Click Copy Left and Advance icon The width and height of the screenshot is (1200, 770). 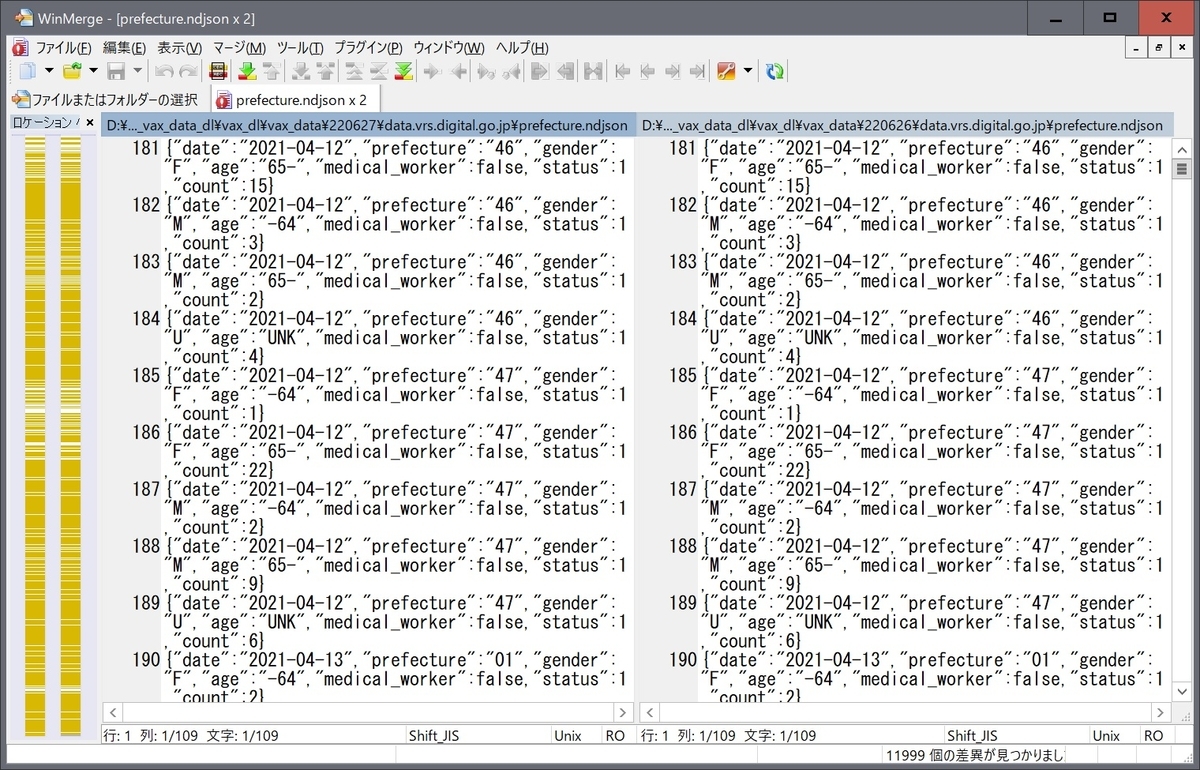click(512, 71)
